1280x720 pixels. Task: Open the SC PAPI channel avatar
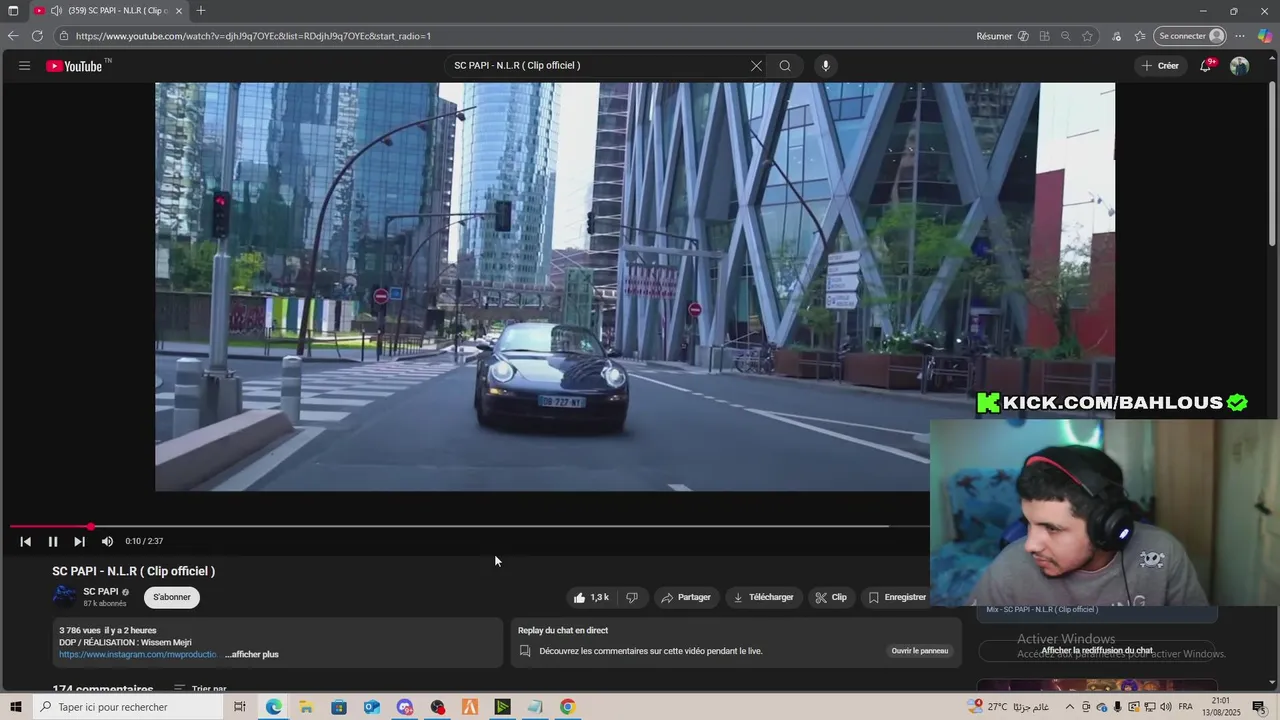click(65, 597)
